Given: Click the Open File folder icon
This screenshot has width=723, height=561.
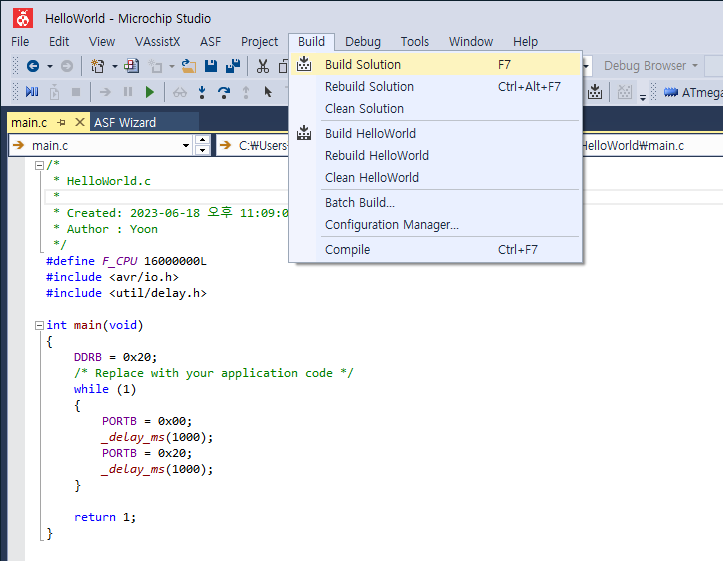Looking at the screenshot, I should 188,66.
